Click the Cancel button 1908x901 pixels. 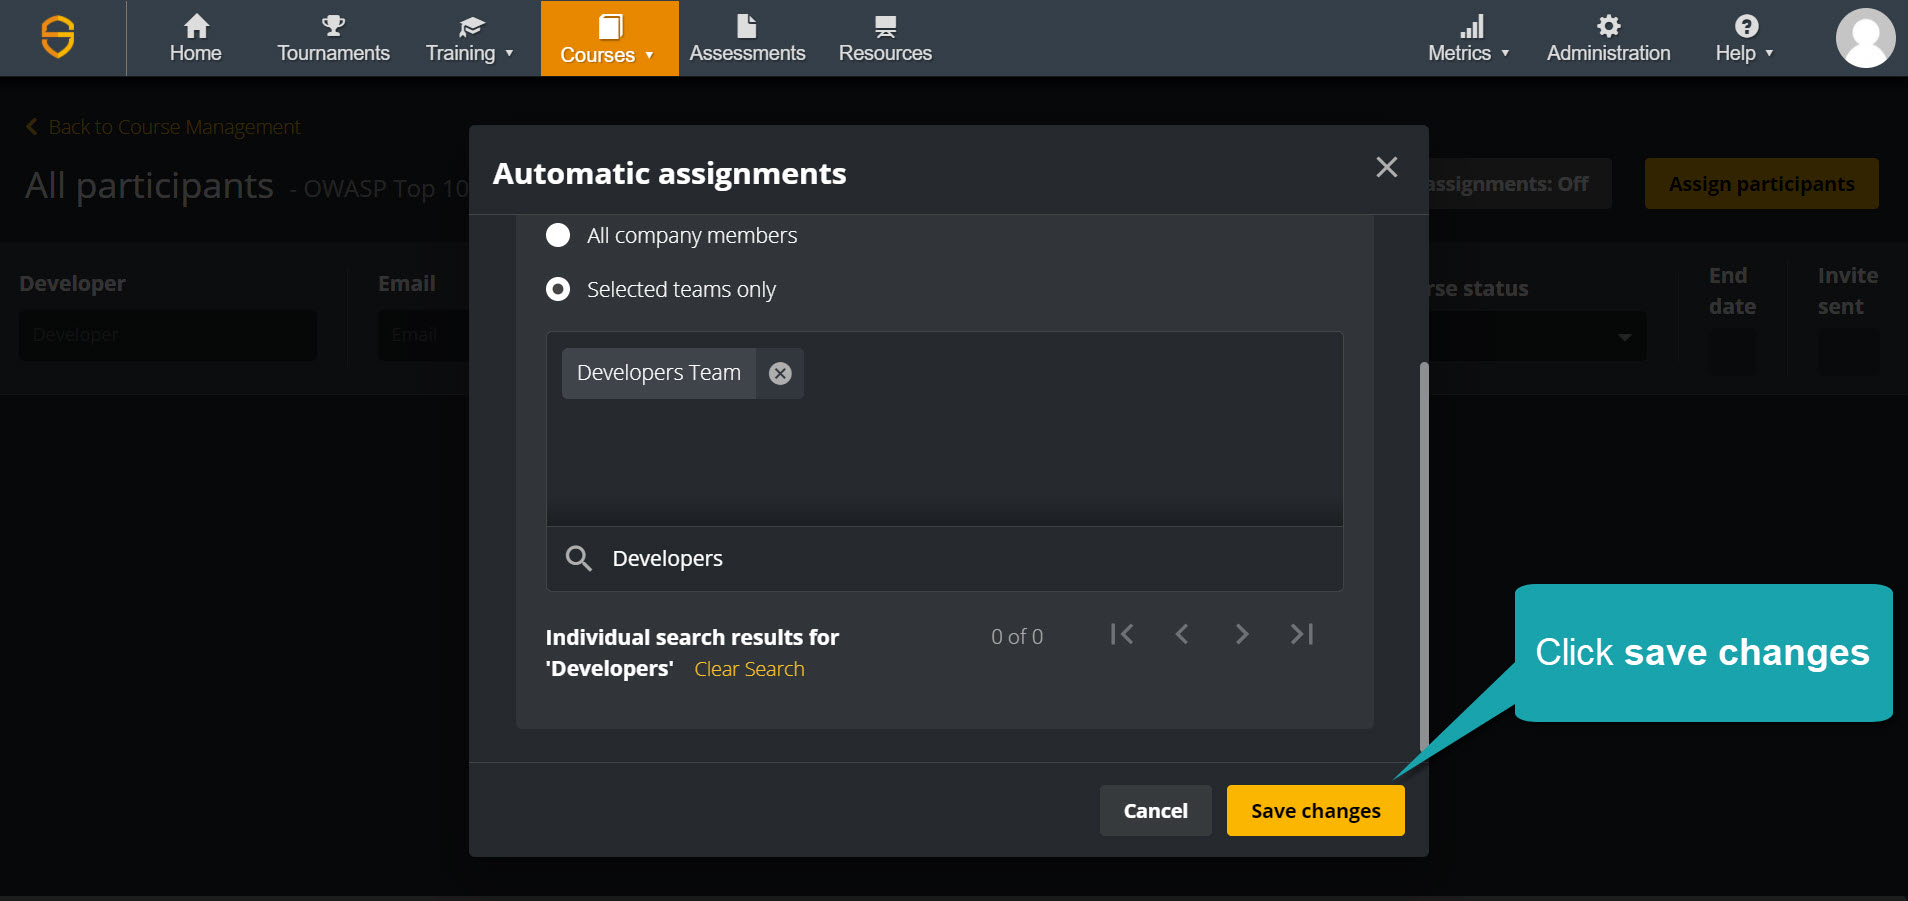click(x=1156, y=810)
